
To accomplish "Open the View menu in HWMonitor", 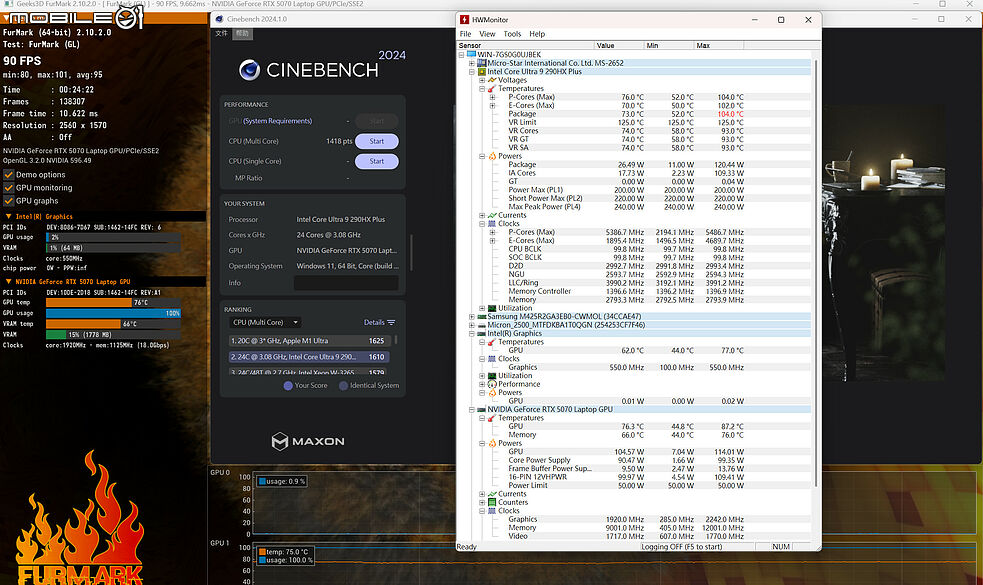I will tap(487, 34).
